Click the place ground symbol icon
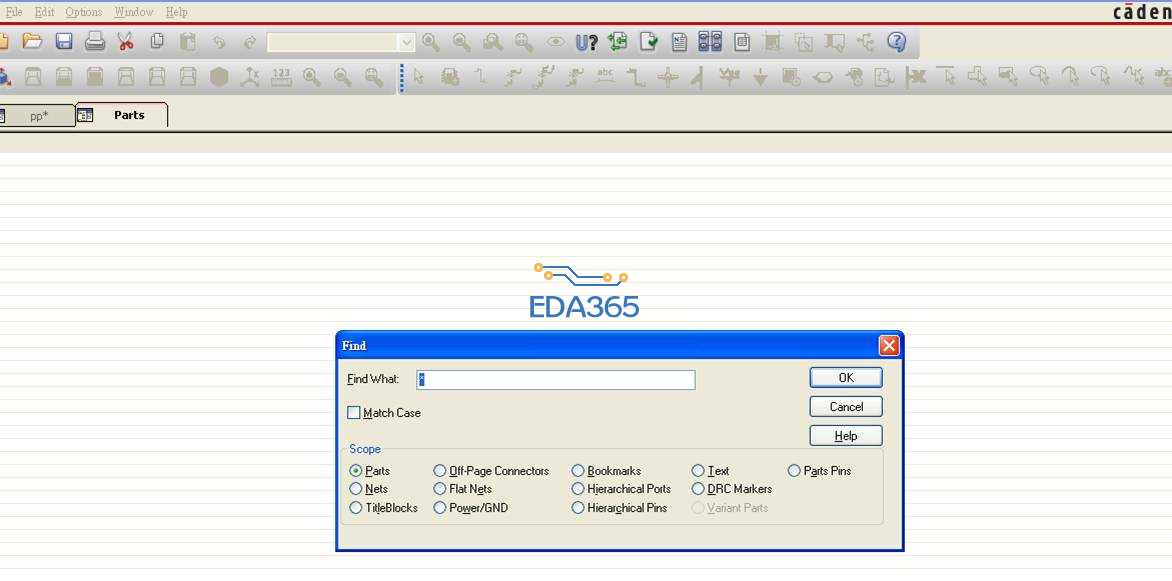Viewport: 1172px width, 581px height. (760, 77)
